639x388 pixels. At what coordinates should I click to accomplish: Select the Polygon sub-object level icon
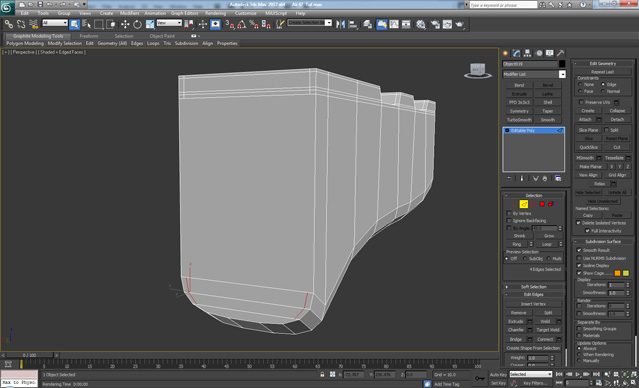point(542,204)
